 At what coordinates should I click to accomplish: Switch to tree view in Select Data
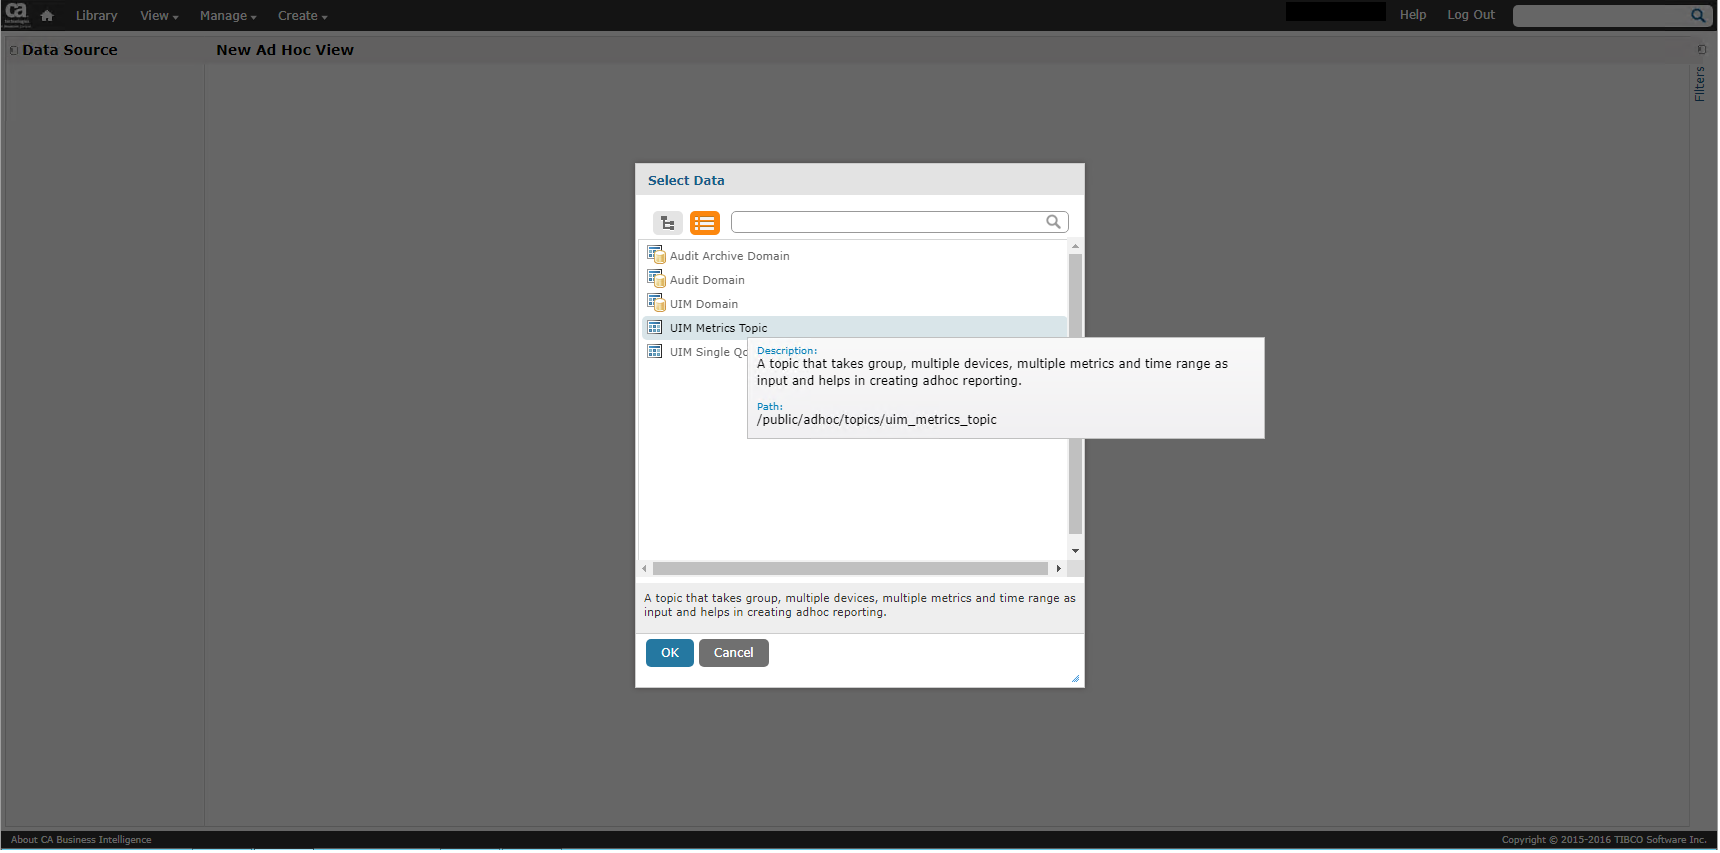668,223
